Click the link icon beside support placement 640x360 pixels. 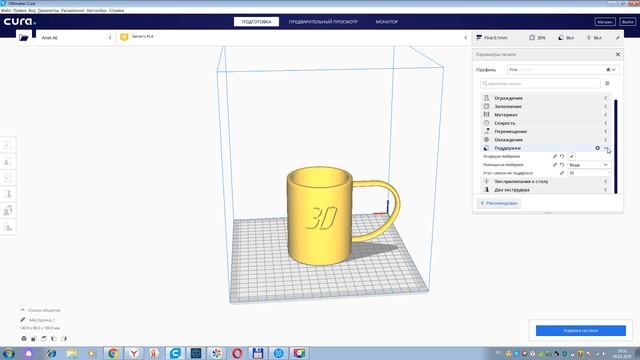(555, 165)
